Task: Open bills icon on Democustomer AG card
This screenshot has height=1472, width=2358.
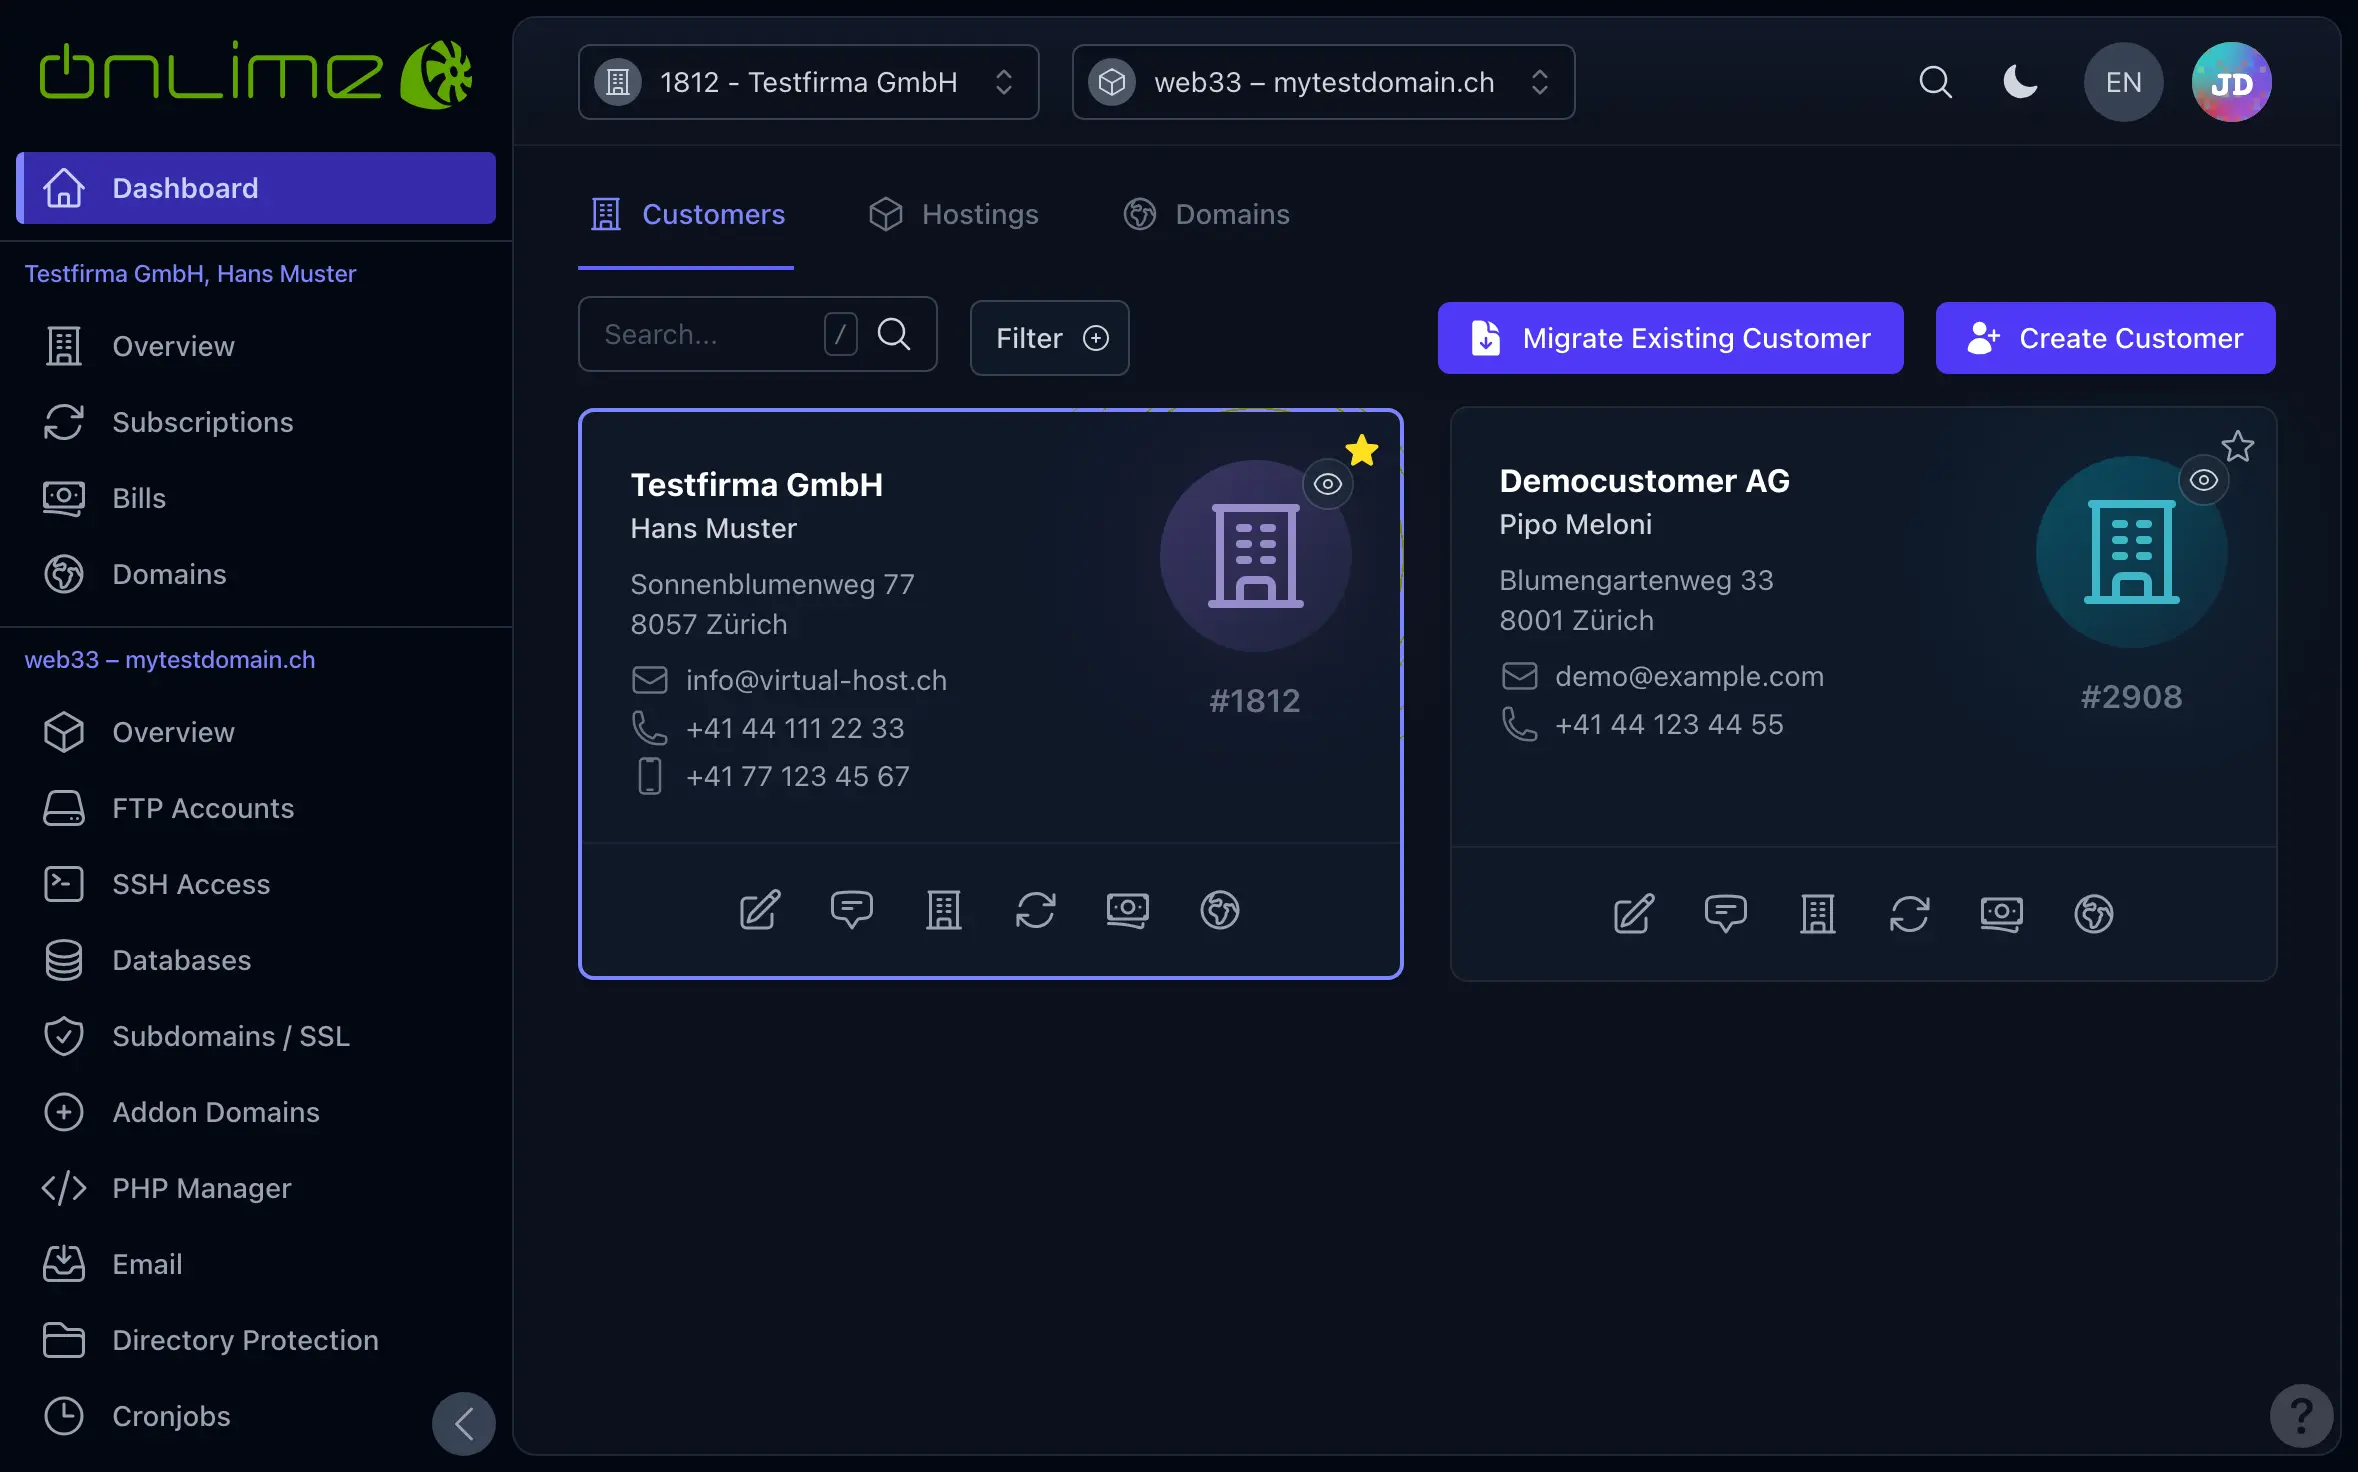Action: 2001,914
